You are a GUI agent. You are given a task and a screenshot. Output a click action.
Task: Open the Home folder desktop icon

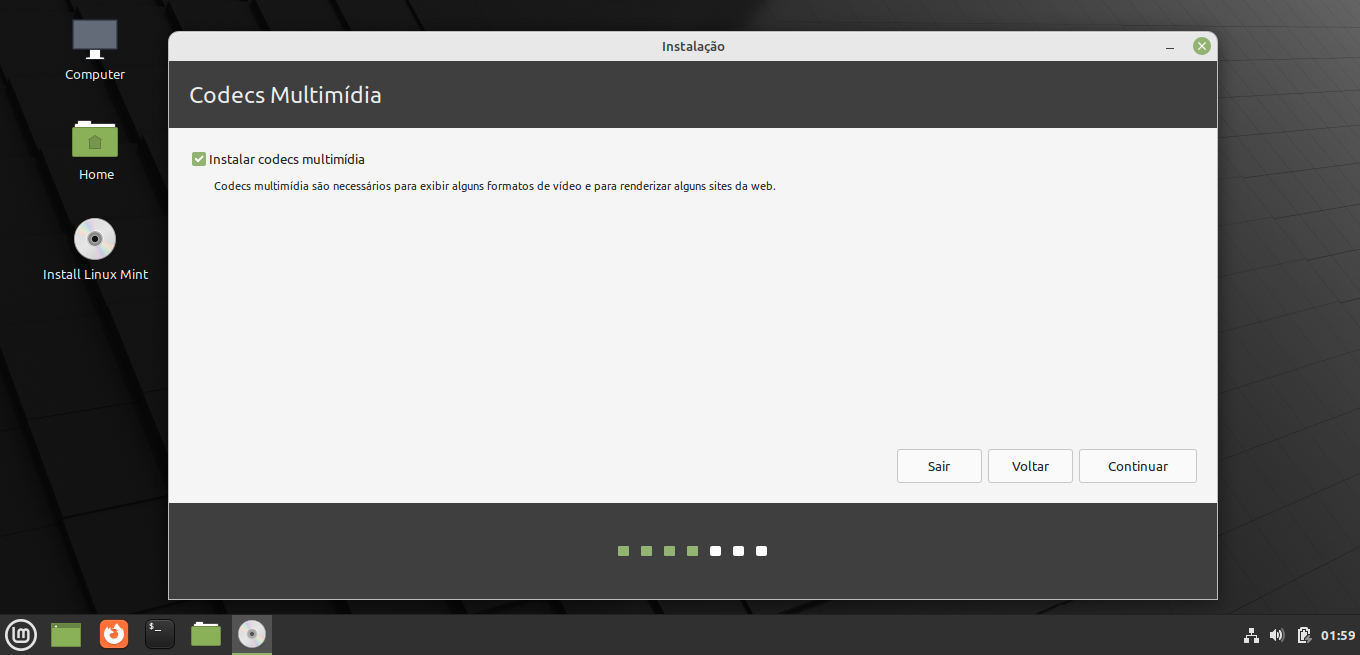(95, 150)
